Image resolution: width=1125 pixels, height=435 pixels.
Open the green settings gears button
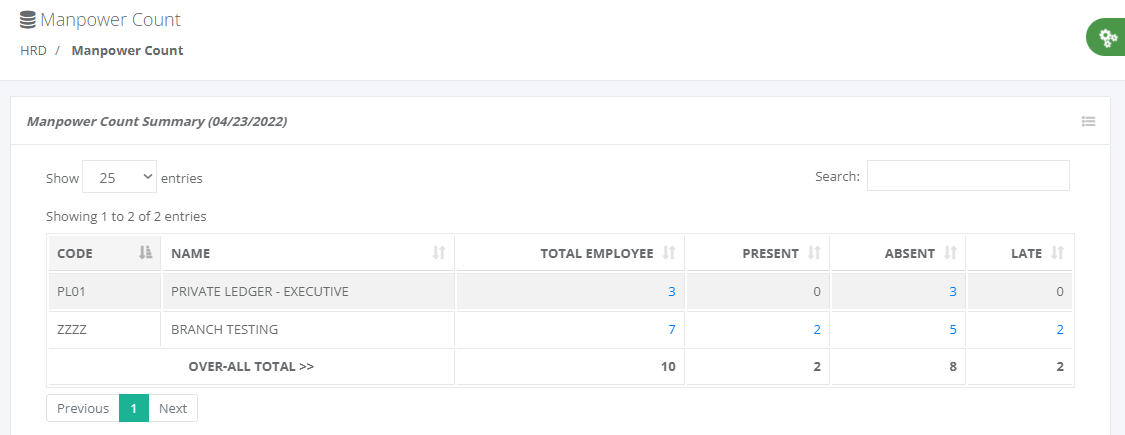pyautogui.click(x=1107, y=38)
